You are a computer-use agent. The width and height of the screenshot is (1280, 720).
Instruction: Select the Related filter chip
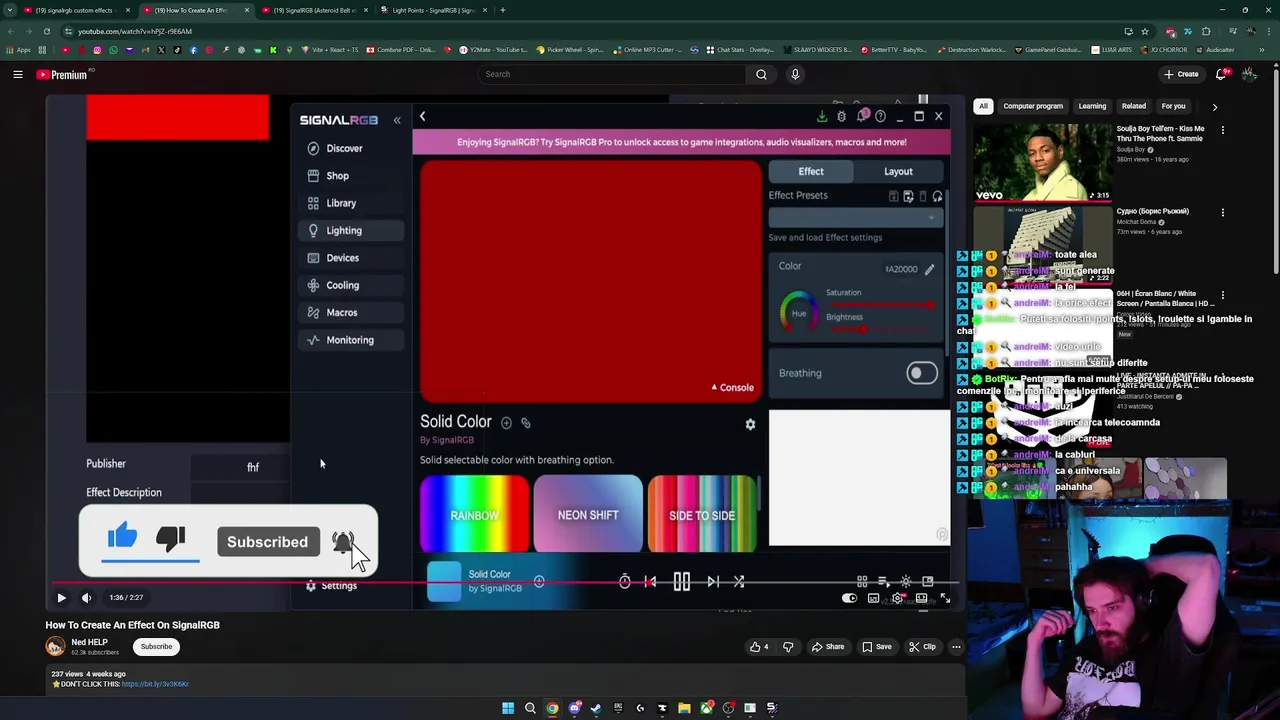coord(1134,106)
